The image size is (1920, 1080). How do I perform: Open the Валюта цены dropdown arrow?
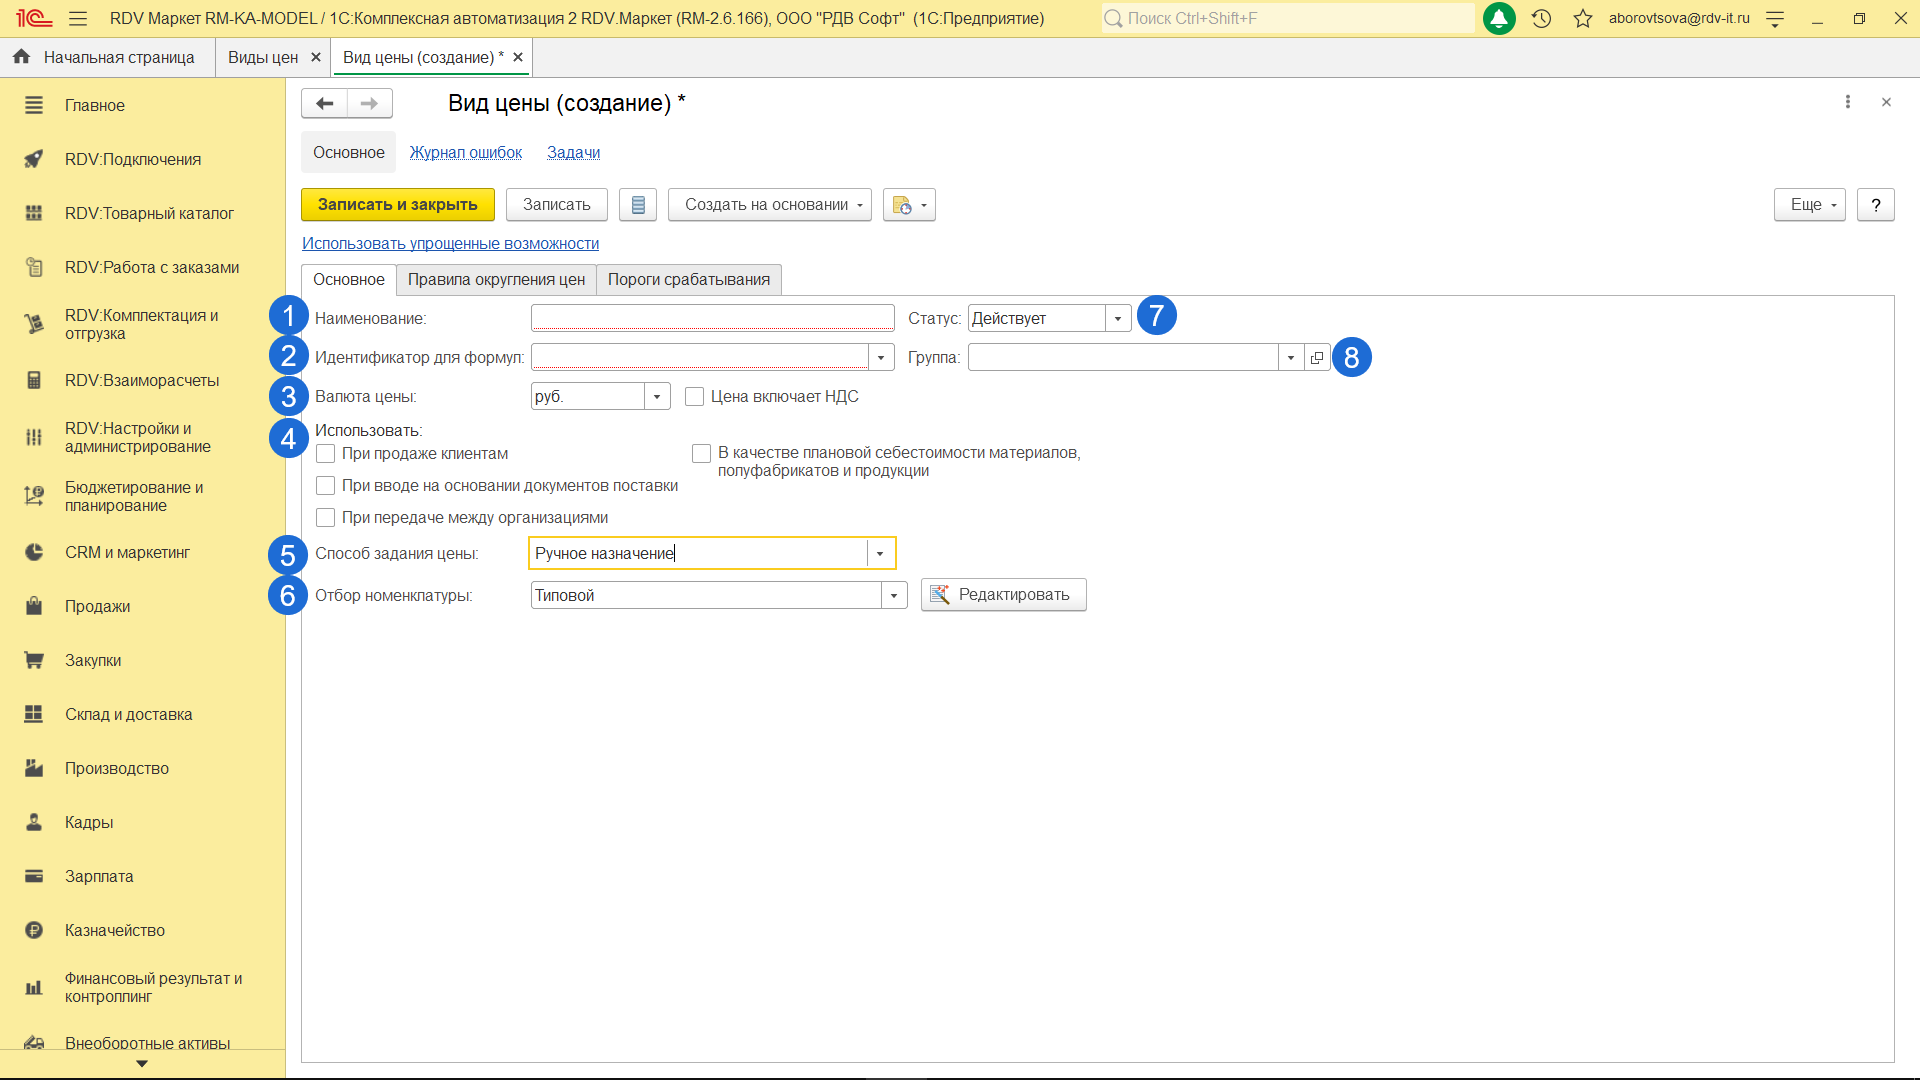(657, 397)
